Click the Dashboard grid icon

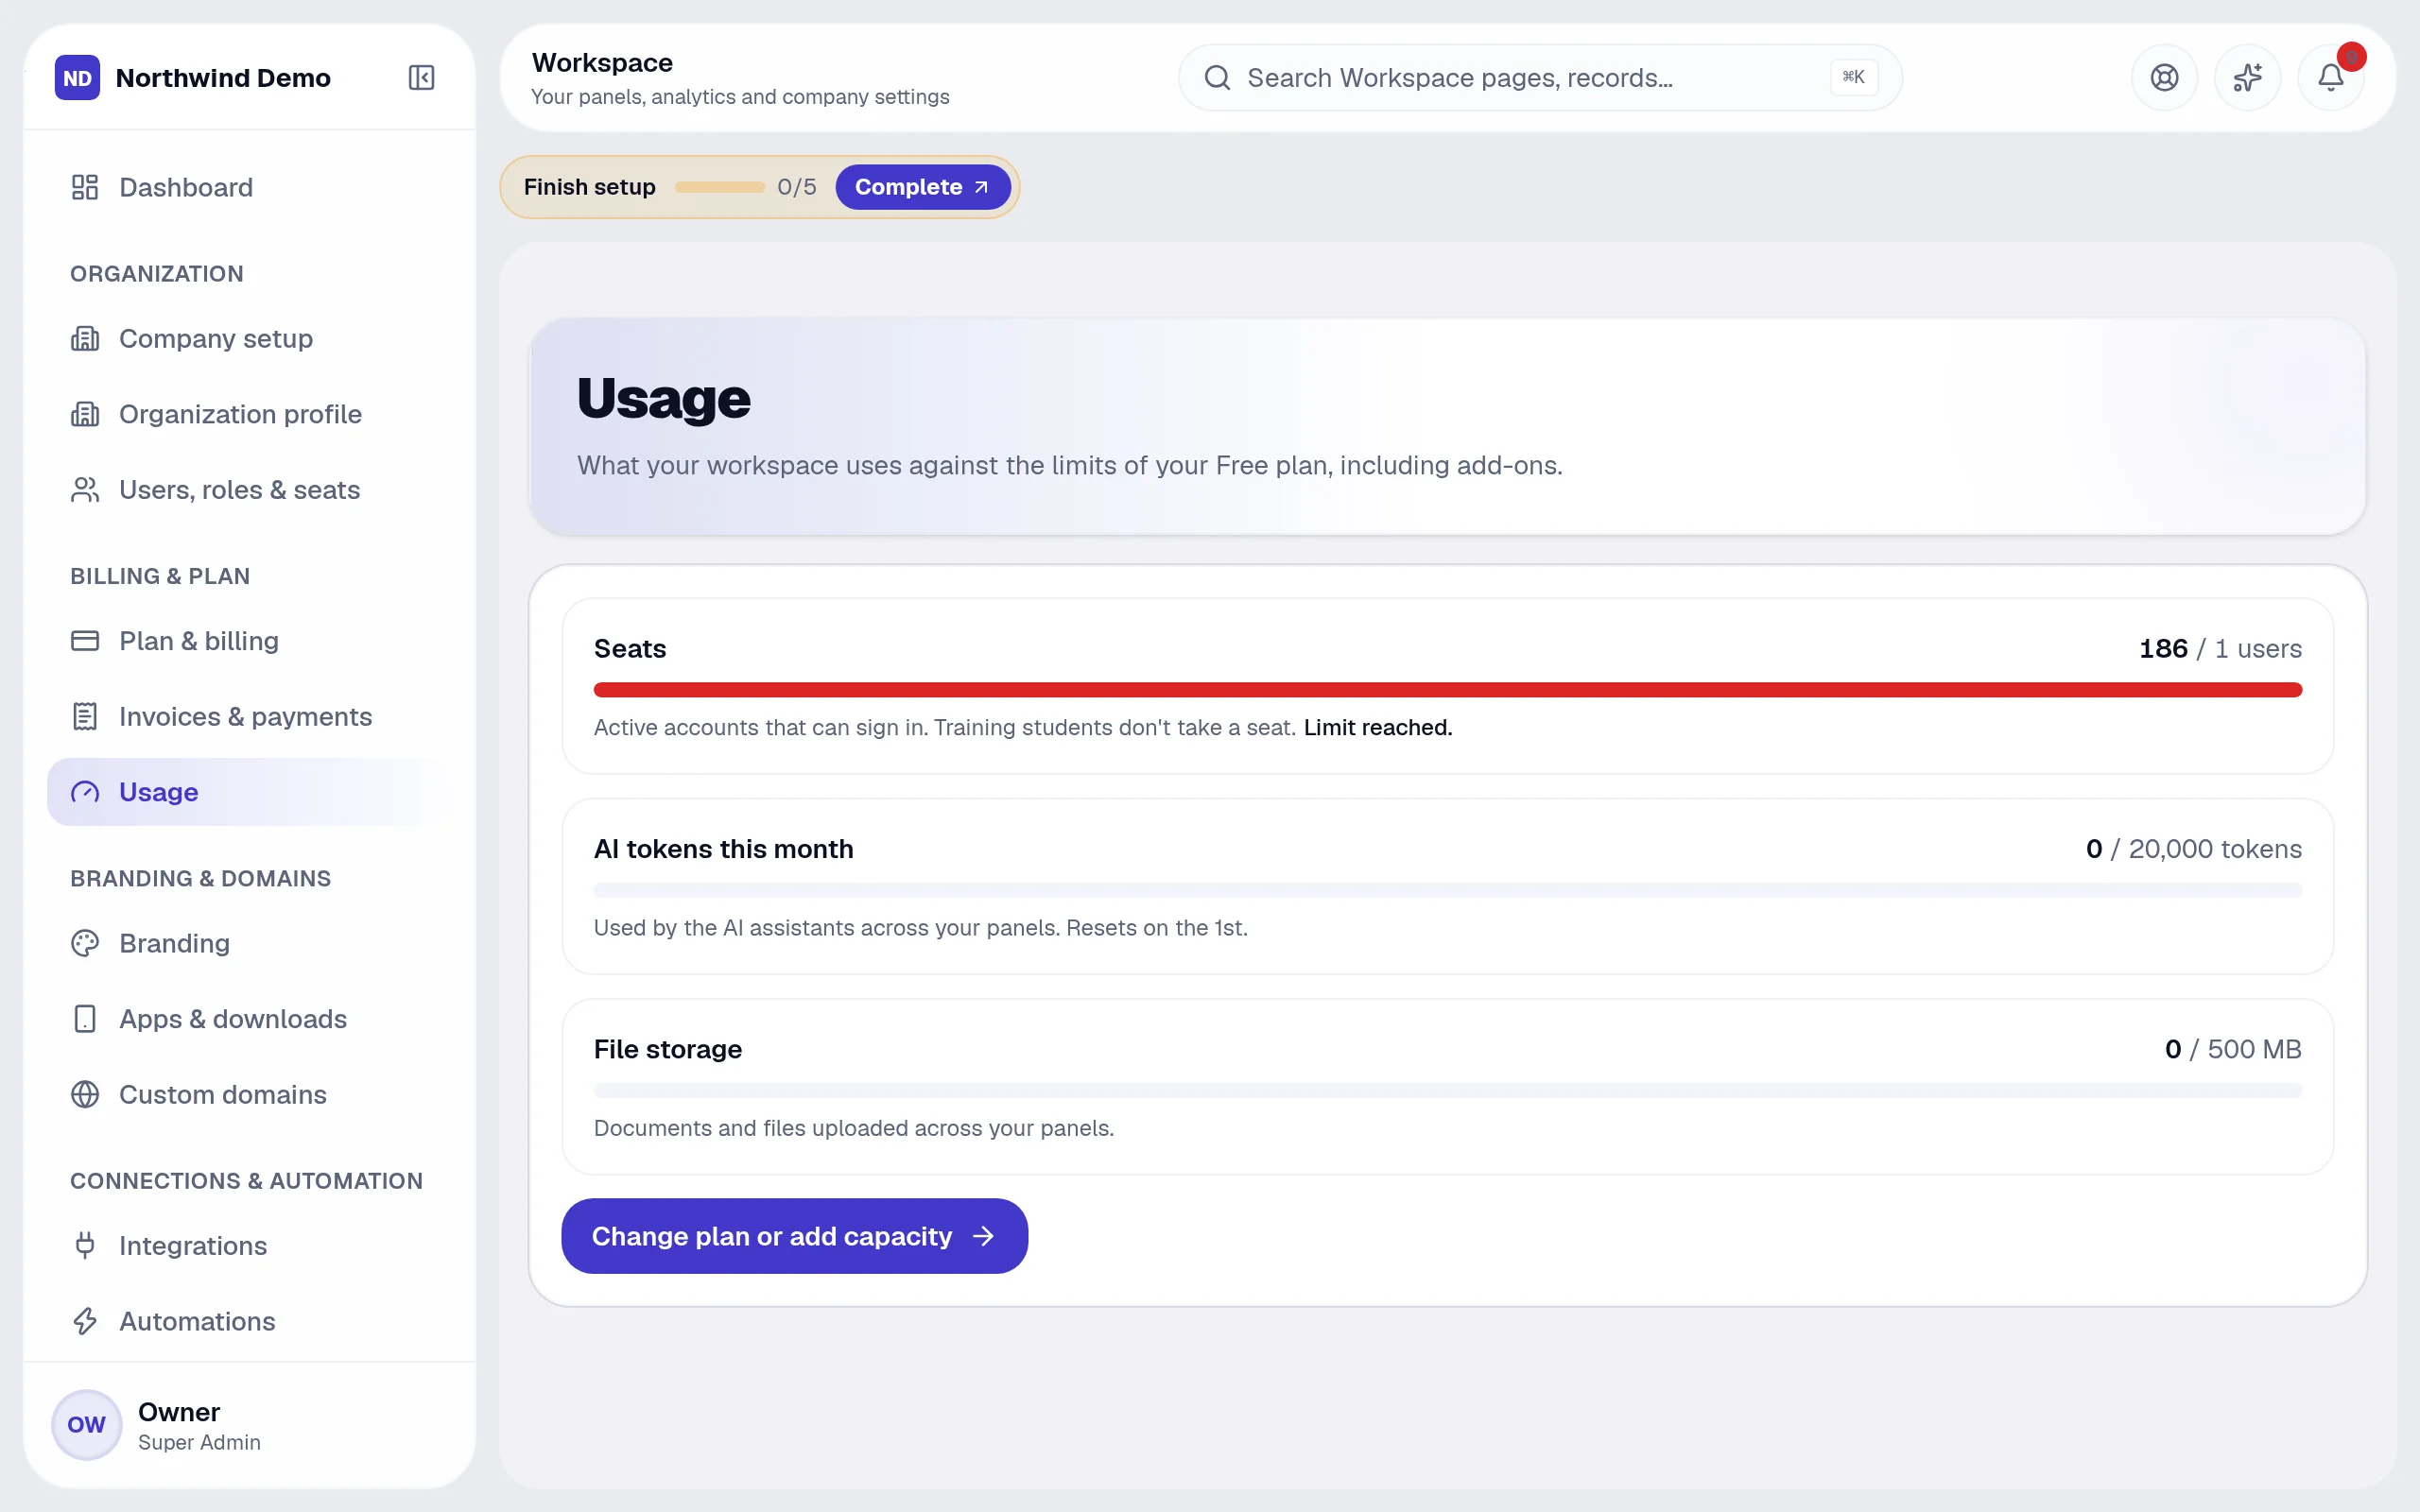pos(85,187)
